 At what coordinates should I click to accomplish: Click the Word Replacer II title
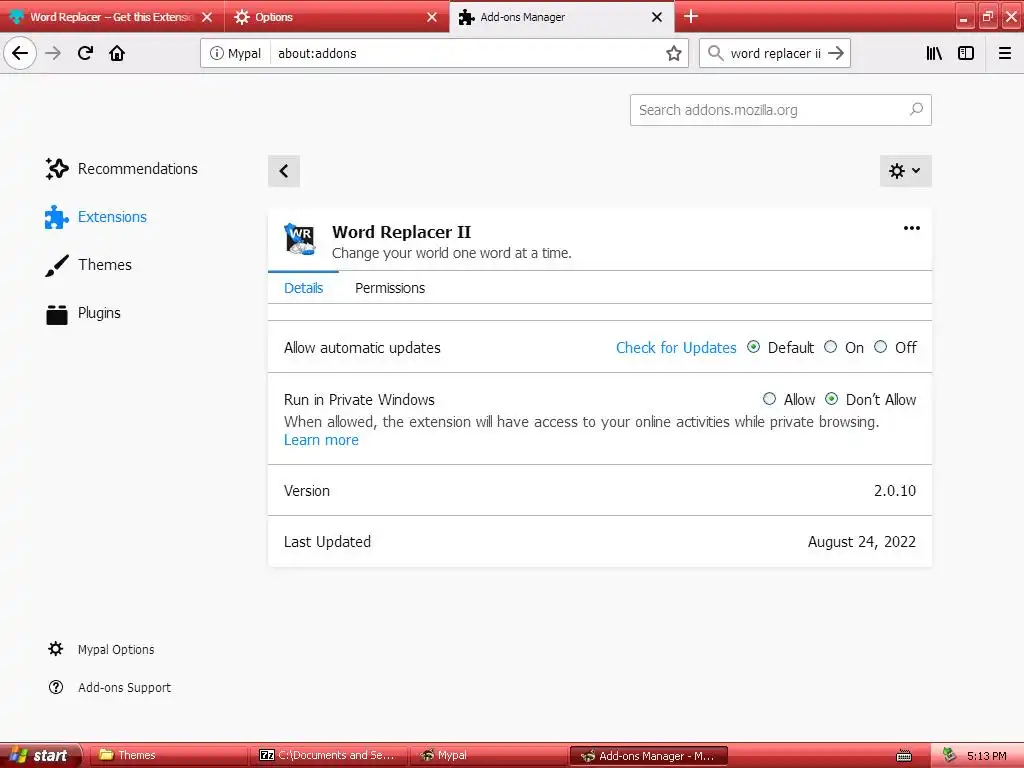[x=401, y=232]
